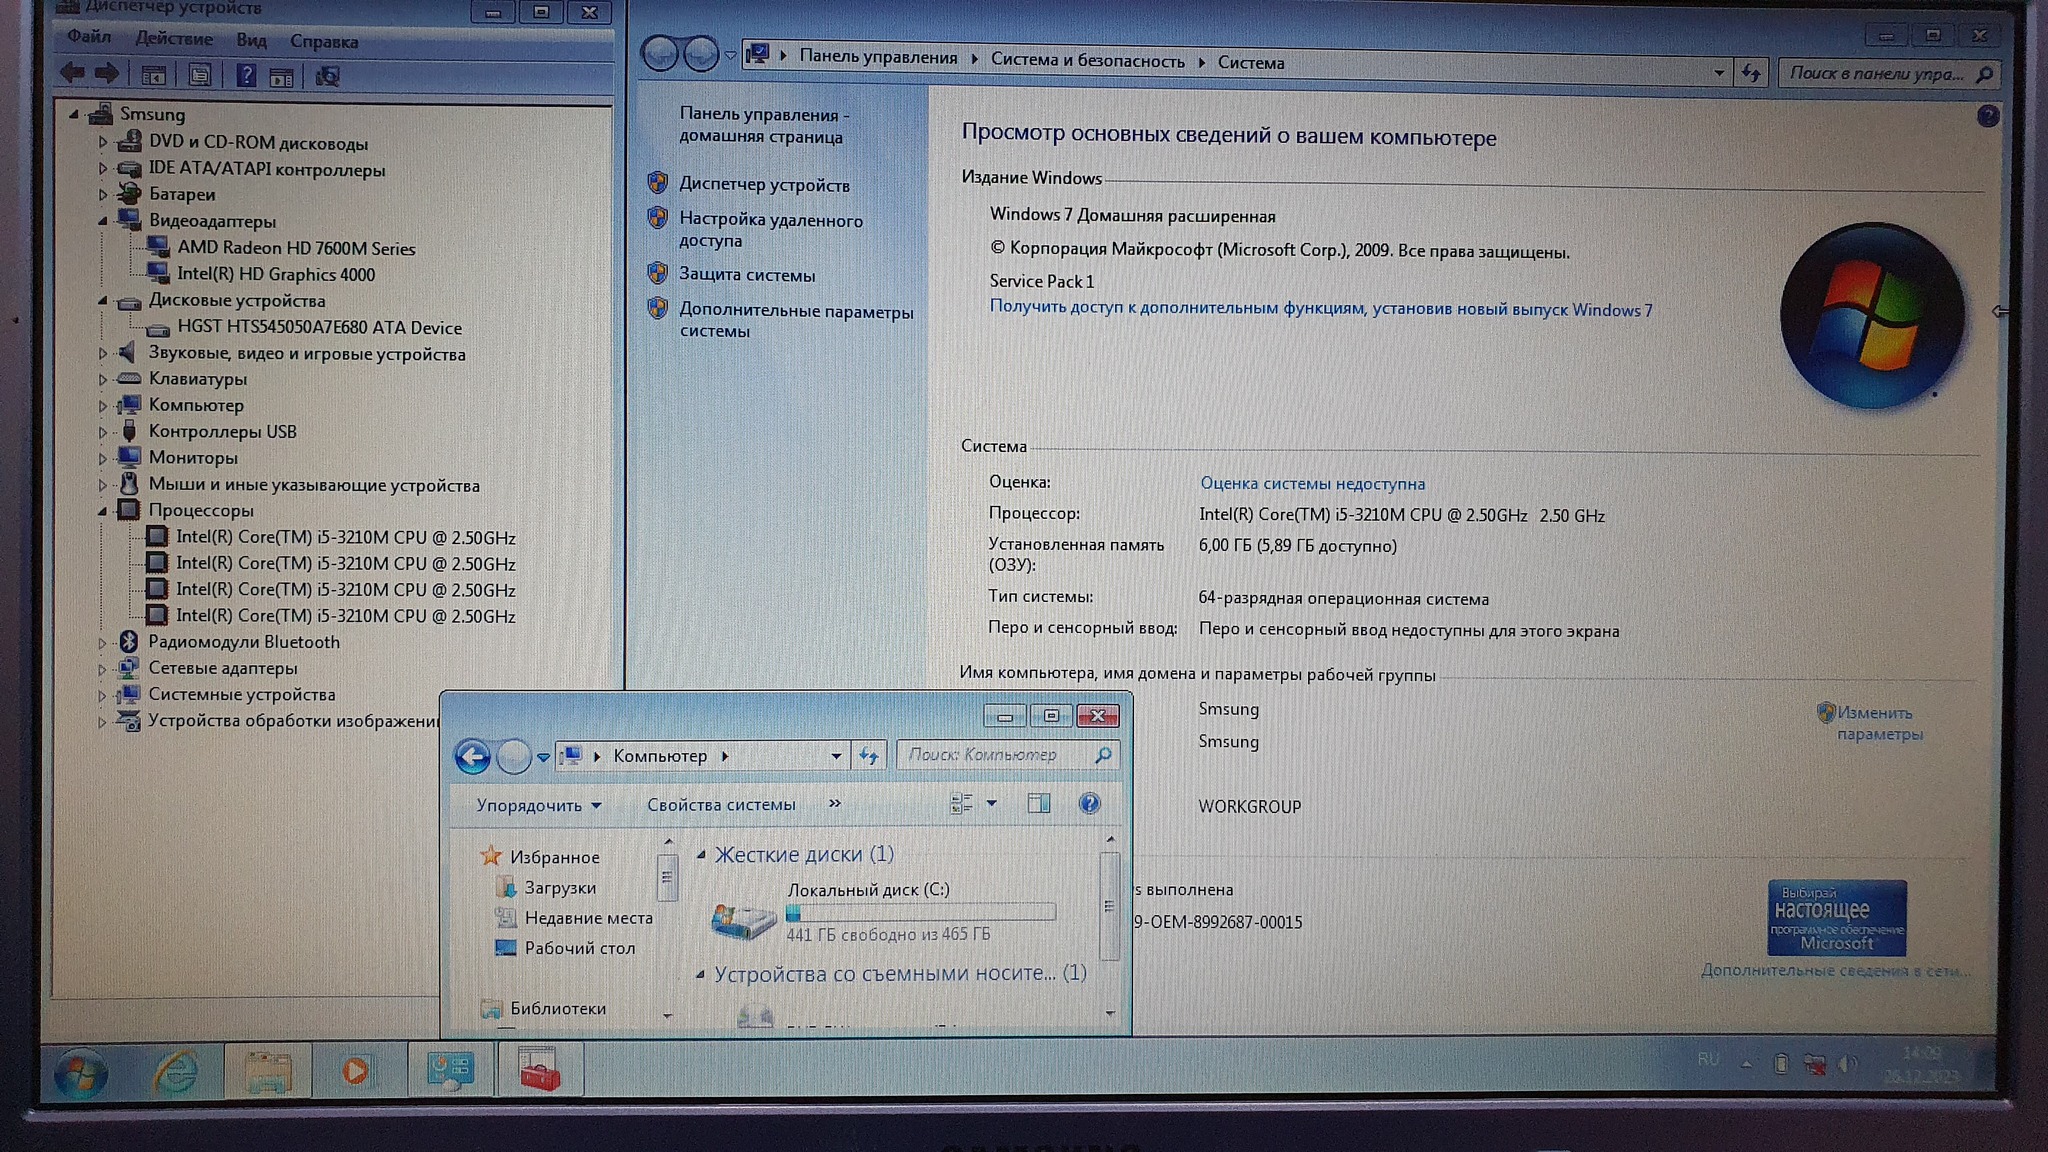Click the Защита системы link
Viewport: 2048px width, 1152px height.
coord(746,275)
